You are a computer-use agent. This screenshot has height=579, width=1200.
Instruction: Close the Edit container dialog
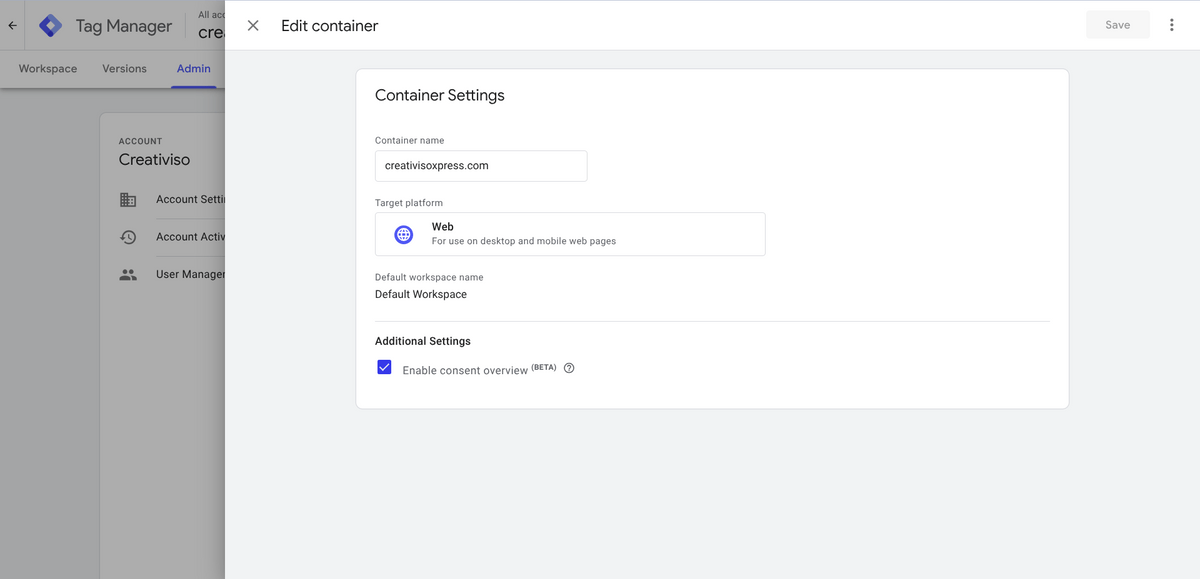pyautogui.click(x=252, y=25)
